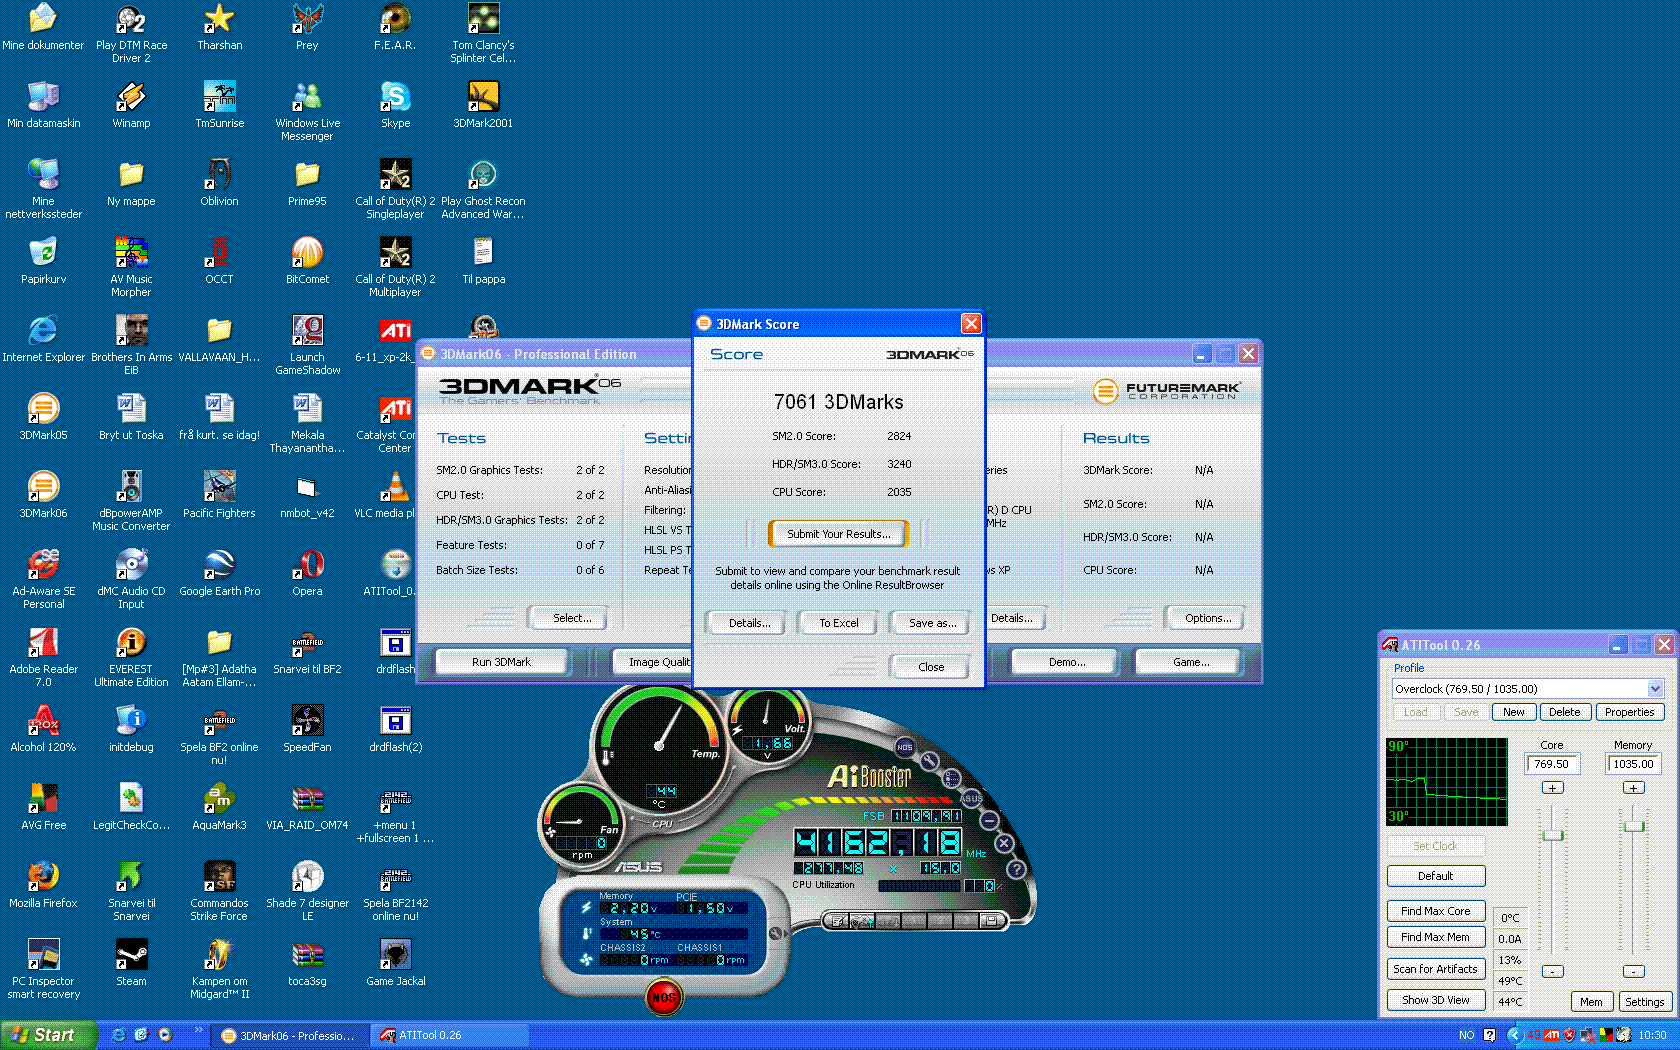Click New profile button in ATITool
The image size is (1680, 1050).
click(1513, 712)
